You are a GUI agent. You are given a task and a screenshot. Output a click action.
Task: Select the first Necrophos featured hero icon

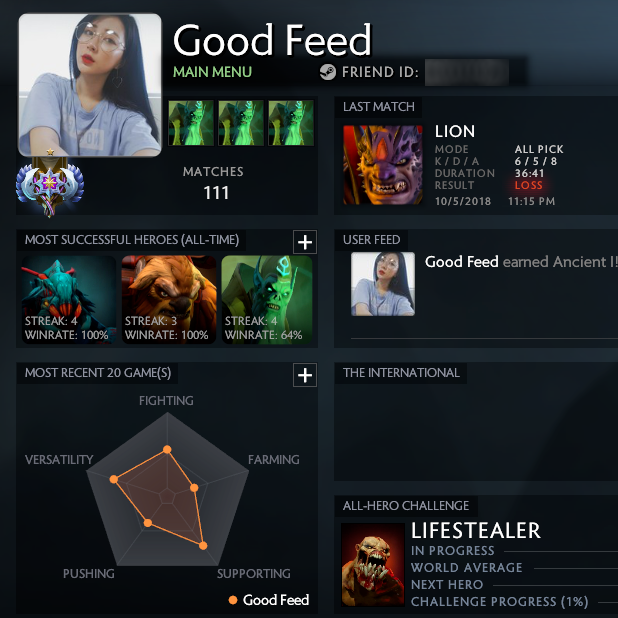(191, 123)
